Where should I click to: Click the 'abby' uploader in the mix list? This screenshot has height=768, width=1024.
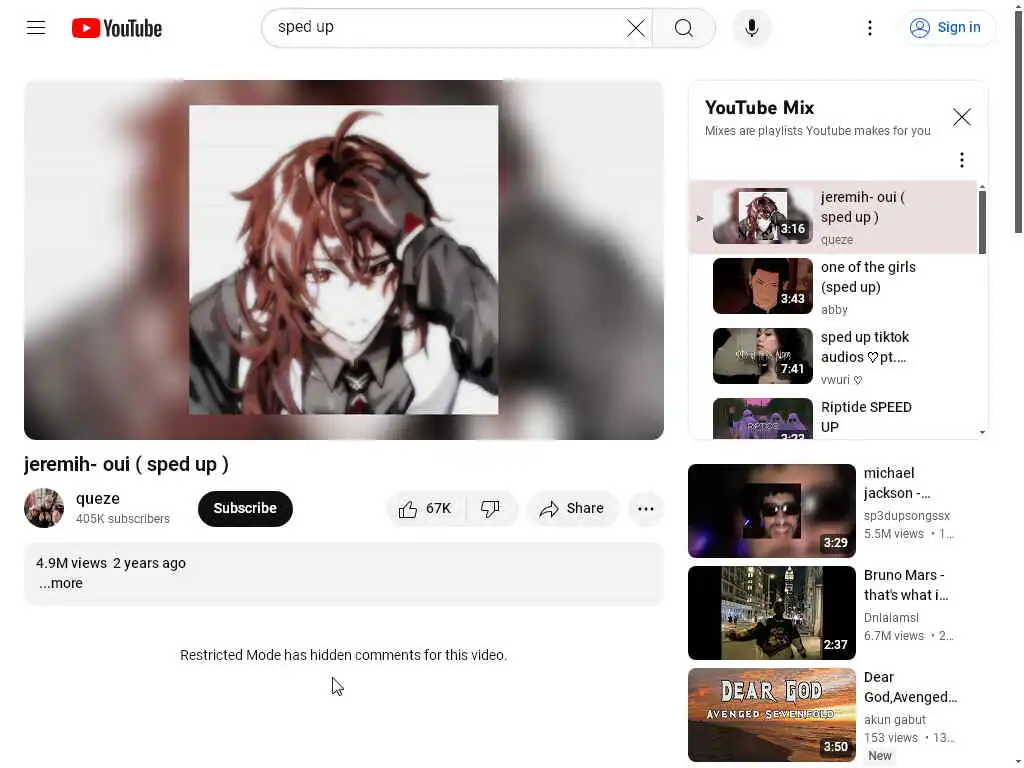834,310
